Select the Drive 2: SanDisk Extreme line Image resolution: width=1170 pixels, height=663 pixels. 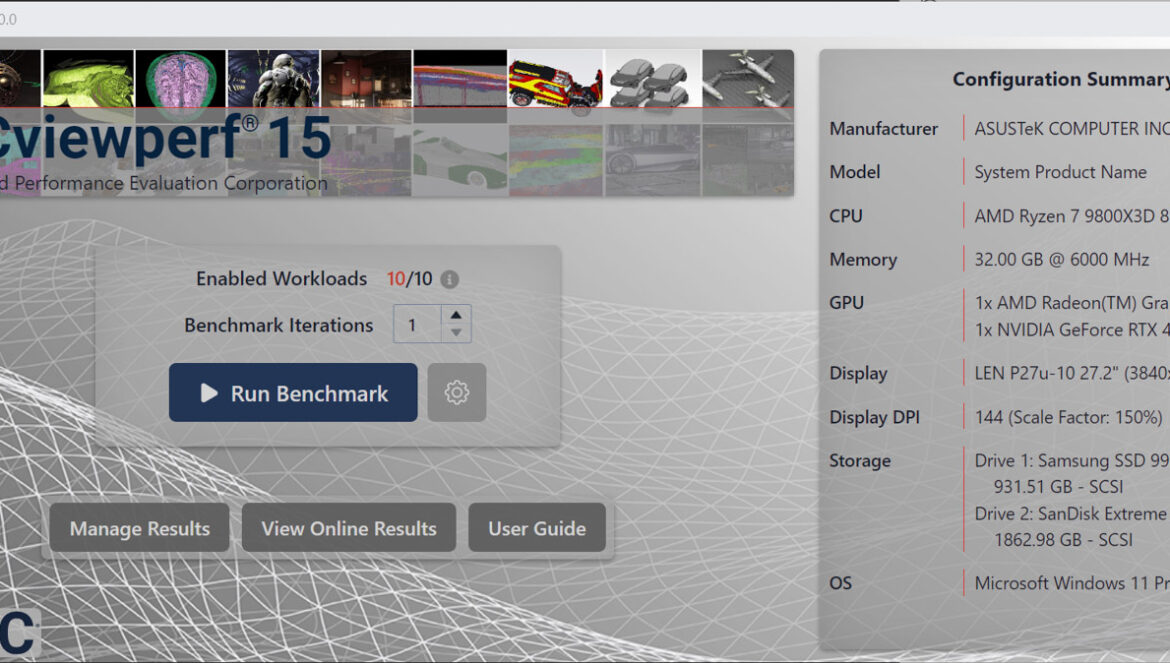1072,514
